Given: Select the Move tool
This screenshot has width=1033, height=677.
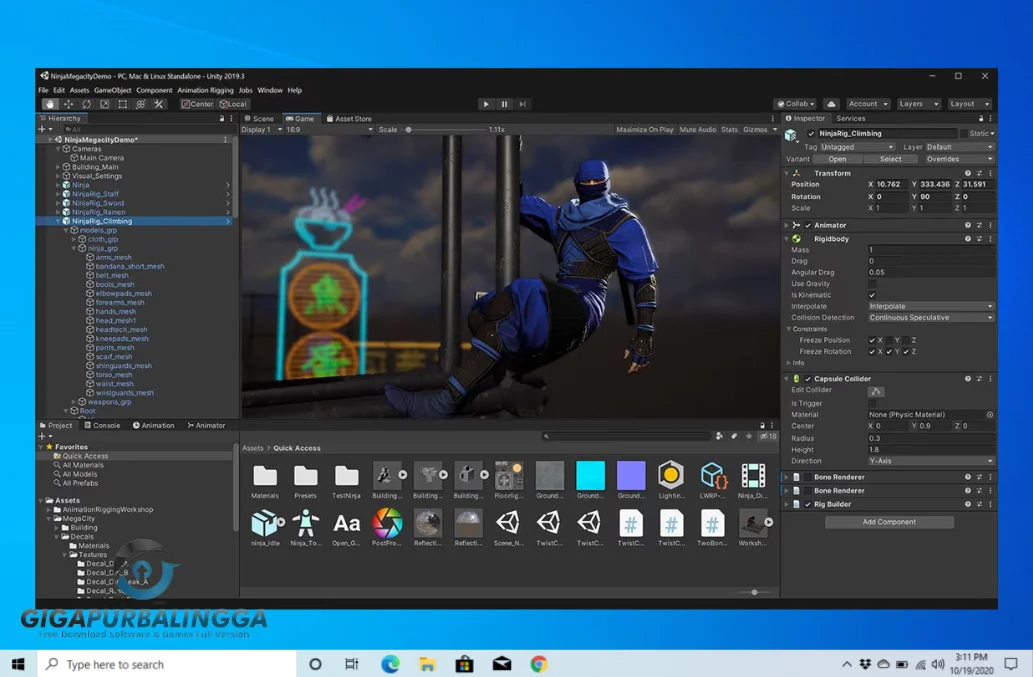Looking at the screenshot, I should pyautogui.click(x=69, y=103).
